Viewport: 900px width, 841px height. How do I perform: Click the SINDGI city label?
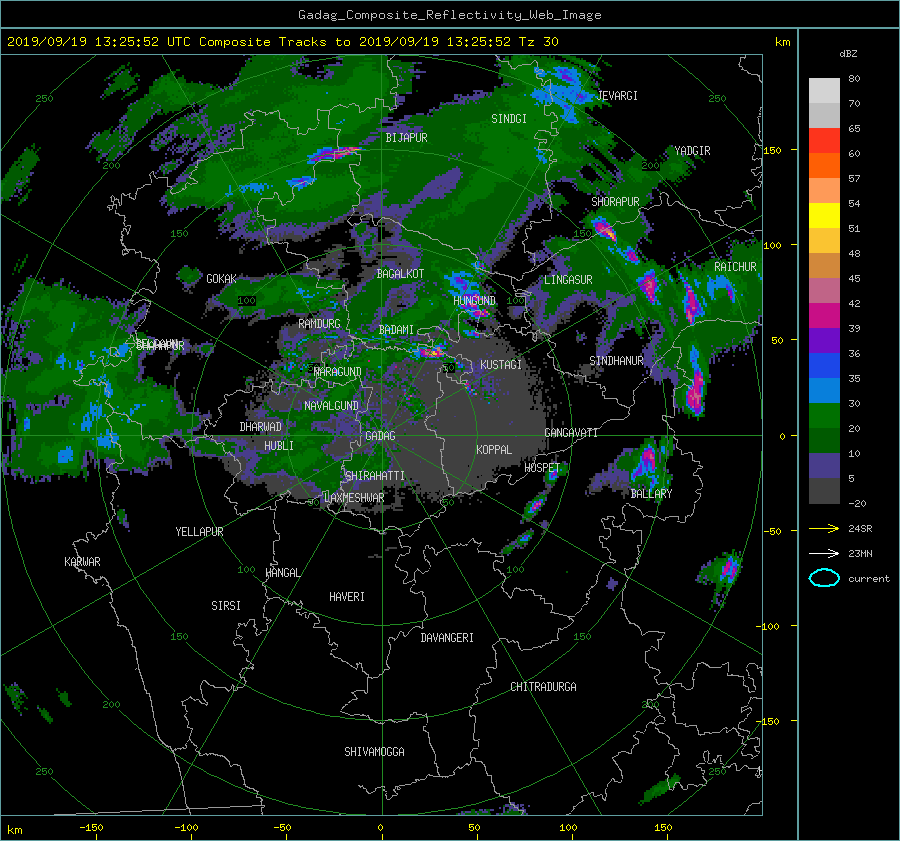point(509,119)
